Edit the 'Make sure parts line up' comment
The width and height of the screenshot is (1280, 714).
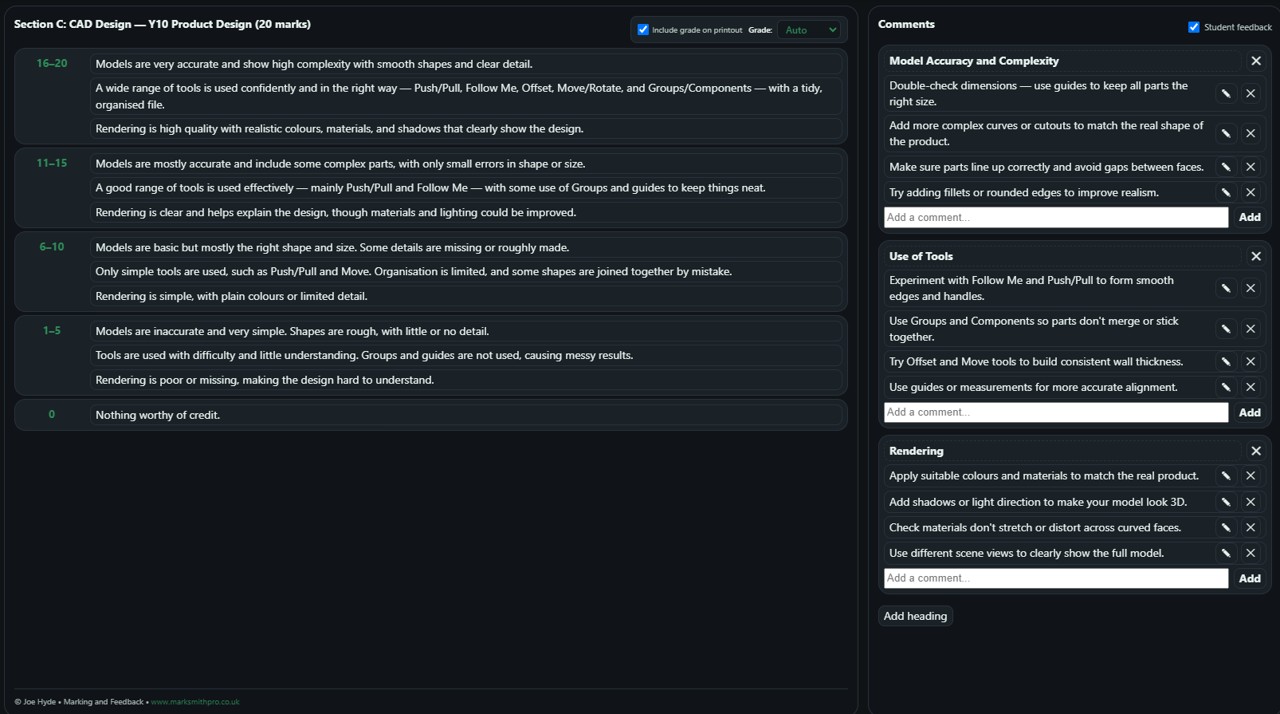1225,167
